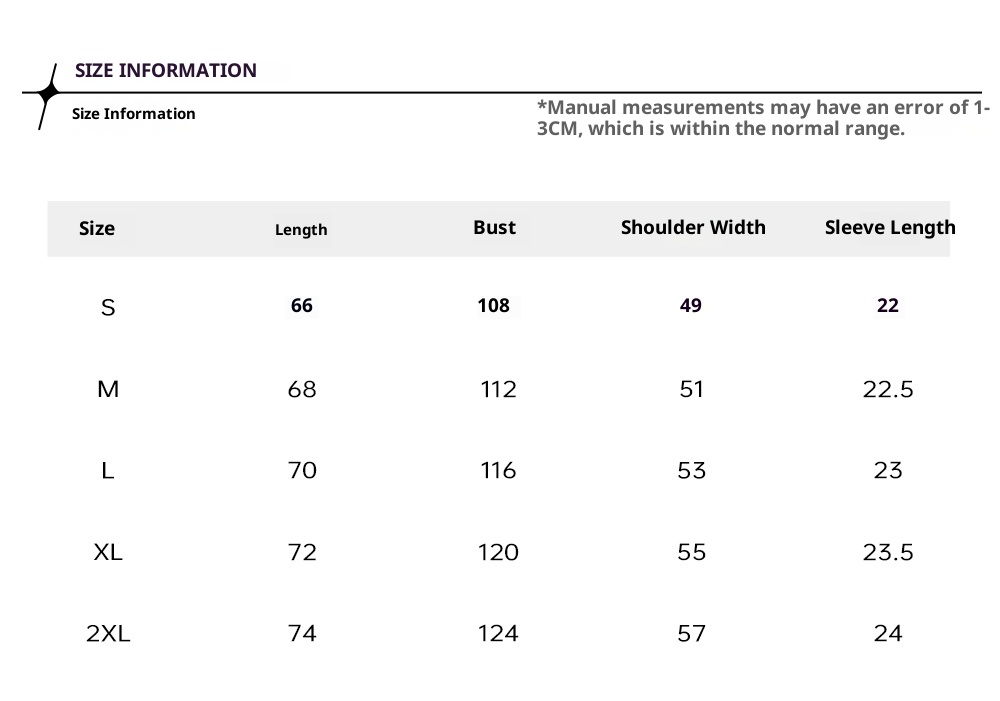Select the Size column header
1000x701 pixels.
[97, 228]
